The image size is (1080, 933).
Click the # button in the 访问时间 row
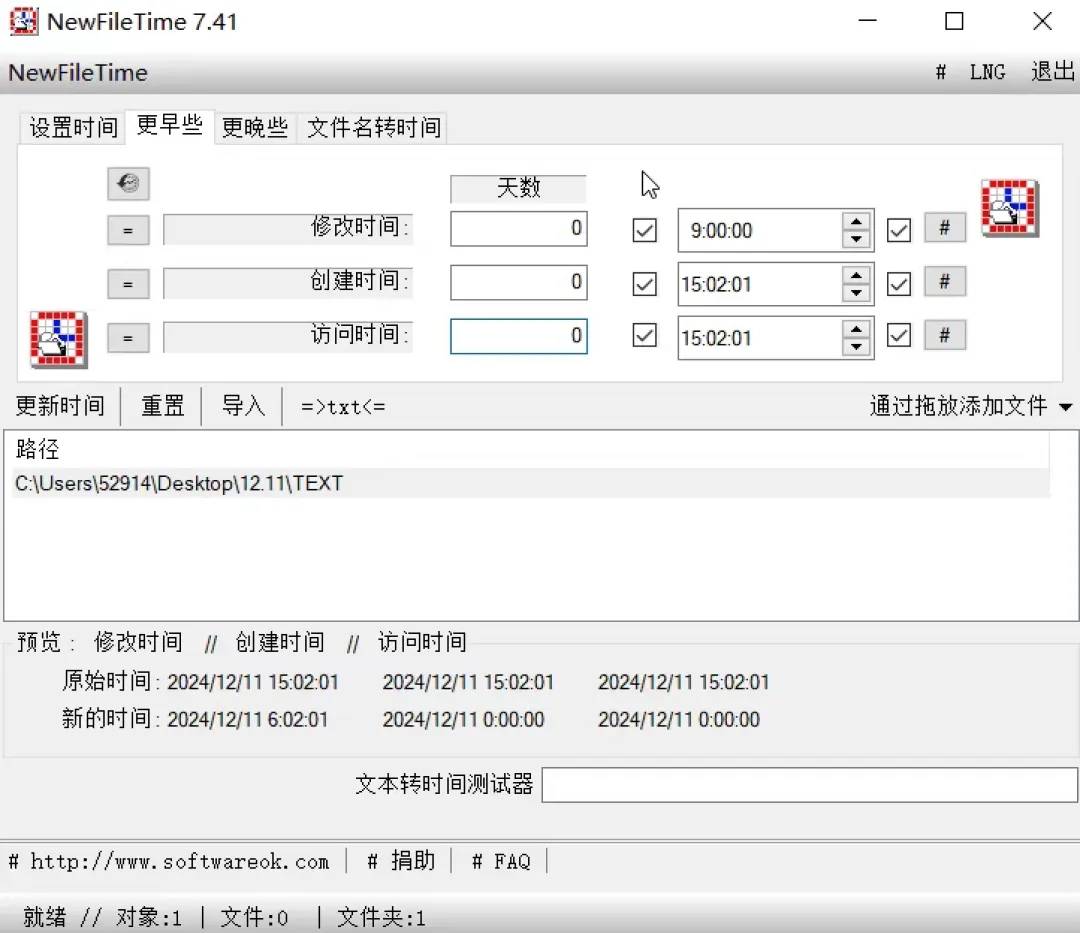pyautogui.click(x=944, y=335)
